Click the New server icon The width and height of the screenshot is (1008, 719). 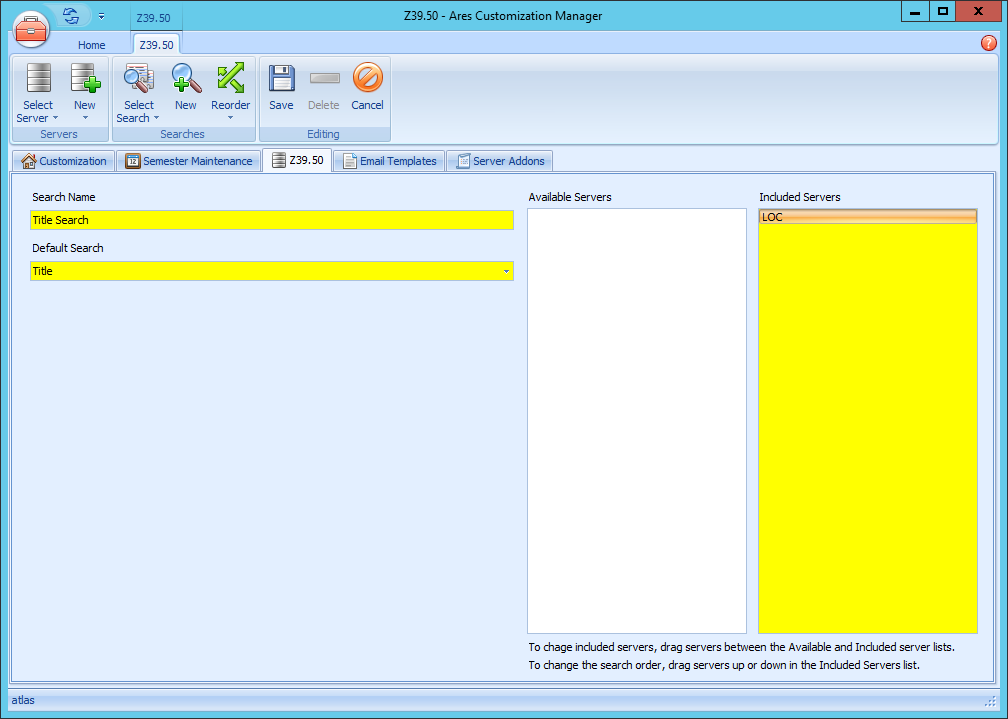[x=85, y=80]
